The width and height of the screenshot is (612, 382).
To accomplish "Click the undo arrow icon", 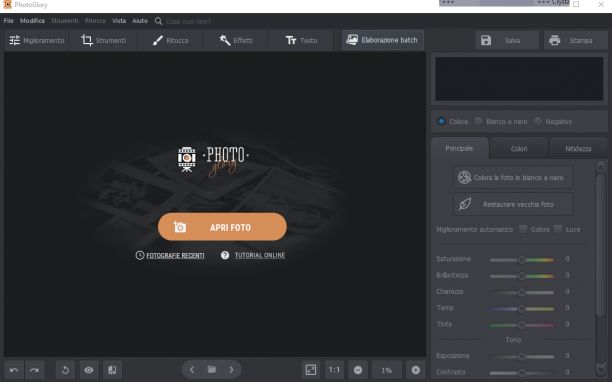I will pos(14,370).
